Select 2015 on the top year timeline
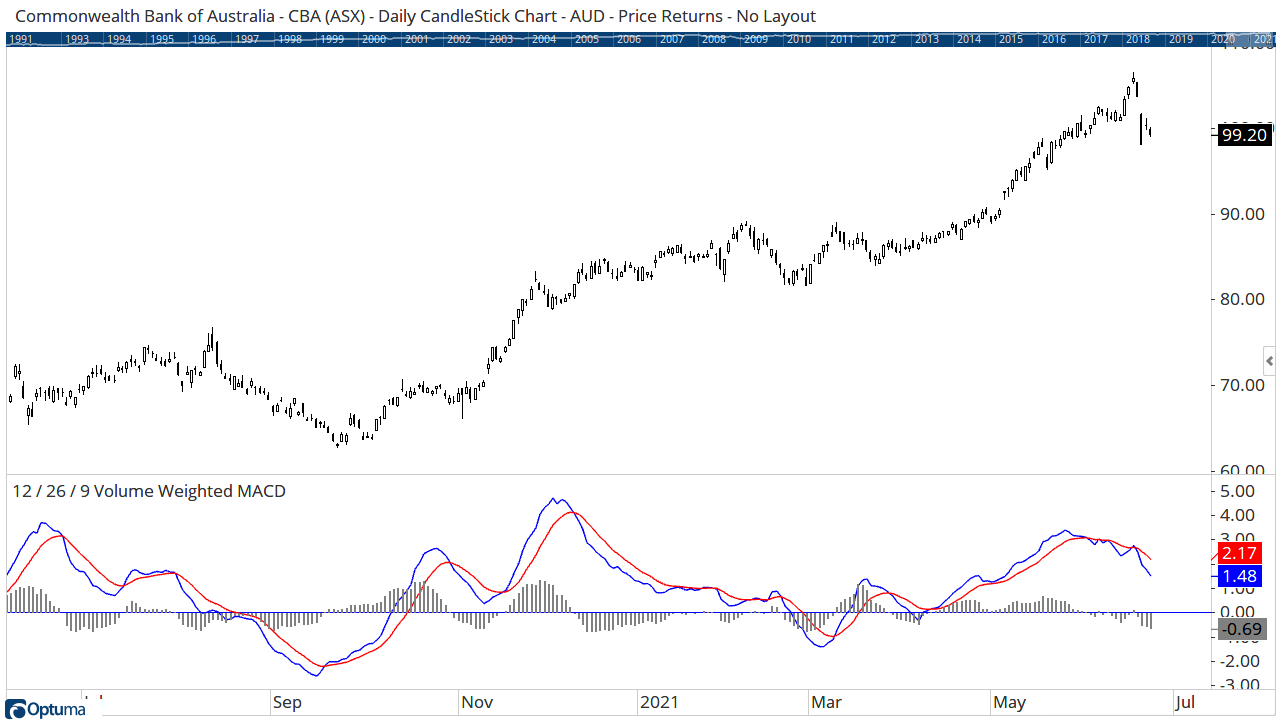The height and width of the screenshot is (723, 1282). click(1011, 39)
